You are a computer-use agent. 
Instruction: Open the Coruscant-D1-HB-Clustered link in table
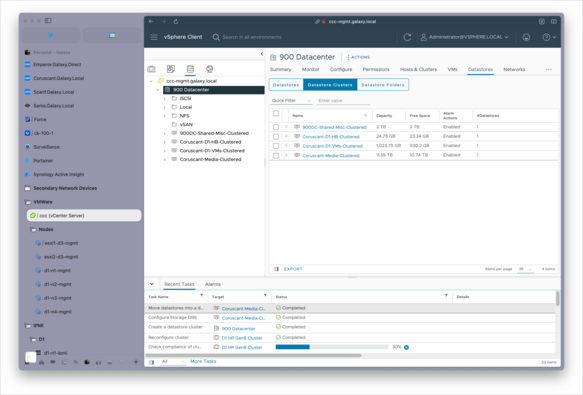click(x=331, y=137)
